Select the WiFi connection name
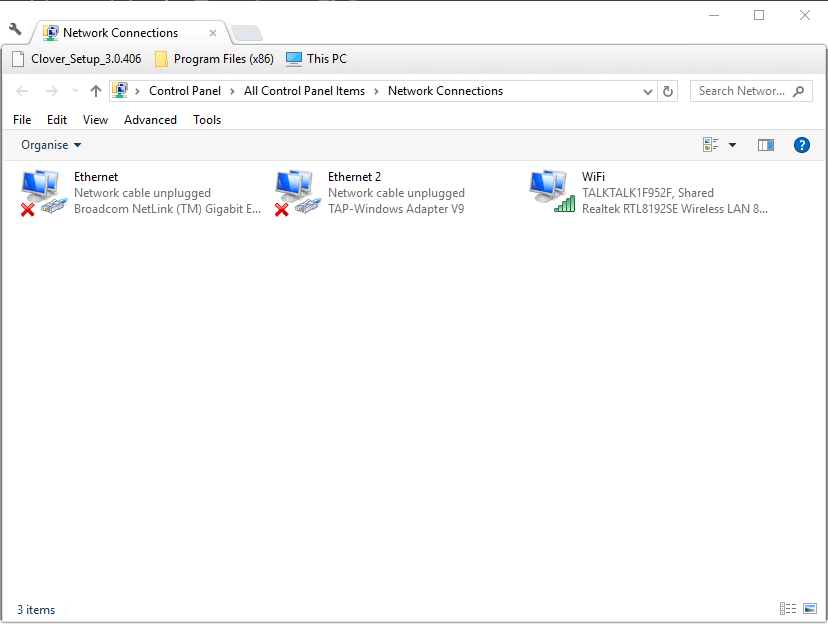The height and width of the screenshot is (624, 828). pos(594,177)
